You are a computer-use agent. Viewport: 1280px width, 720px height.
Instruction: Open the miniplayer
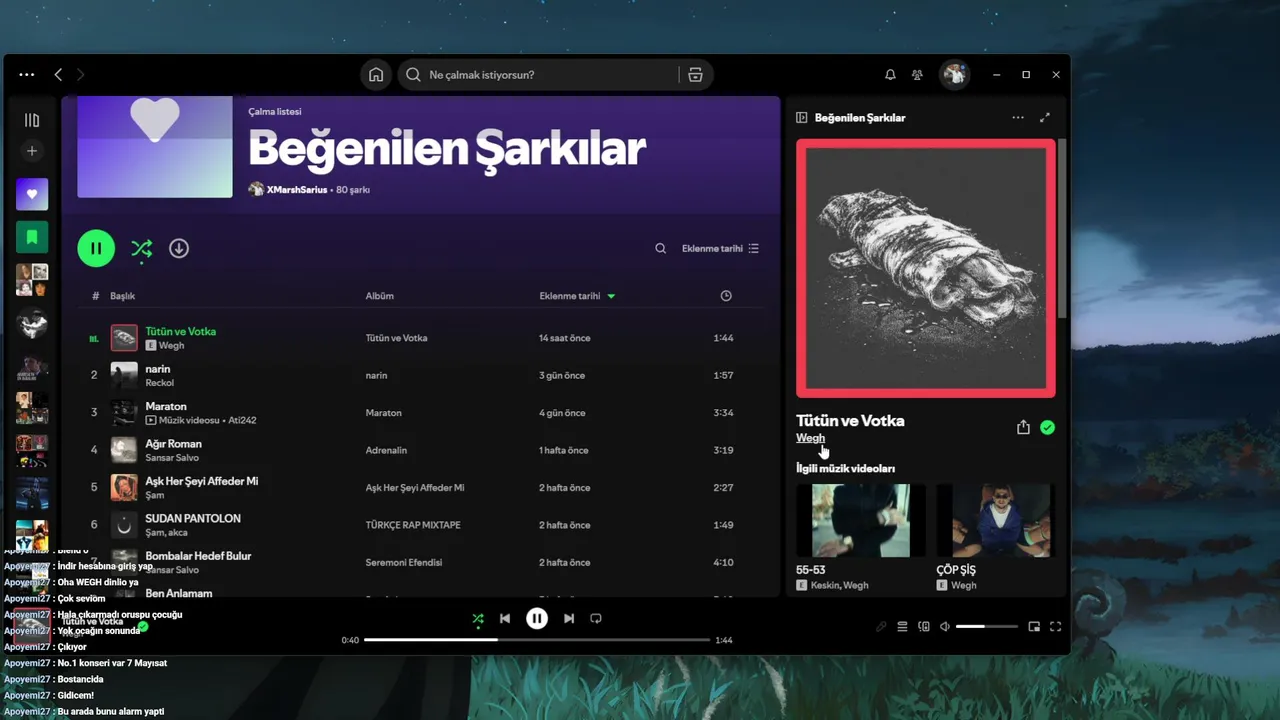[x=1034, y=627]
